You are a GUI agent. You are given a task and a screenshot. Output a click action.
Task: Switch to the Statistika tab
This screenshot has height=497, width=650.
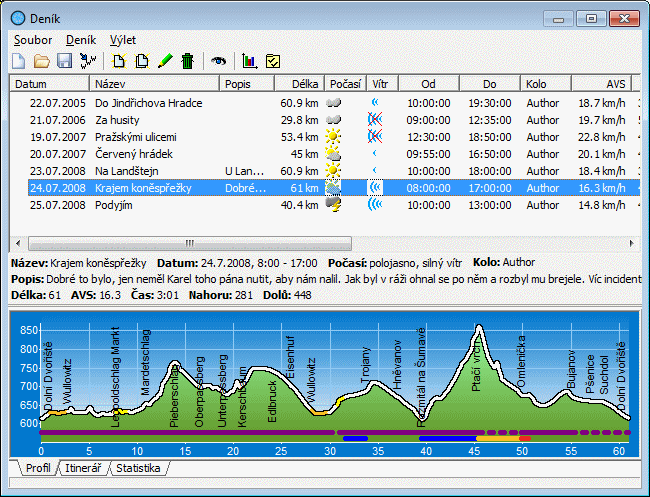tap(140, 468)
